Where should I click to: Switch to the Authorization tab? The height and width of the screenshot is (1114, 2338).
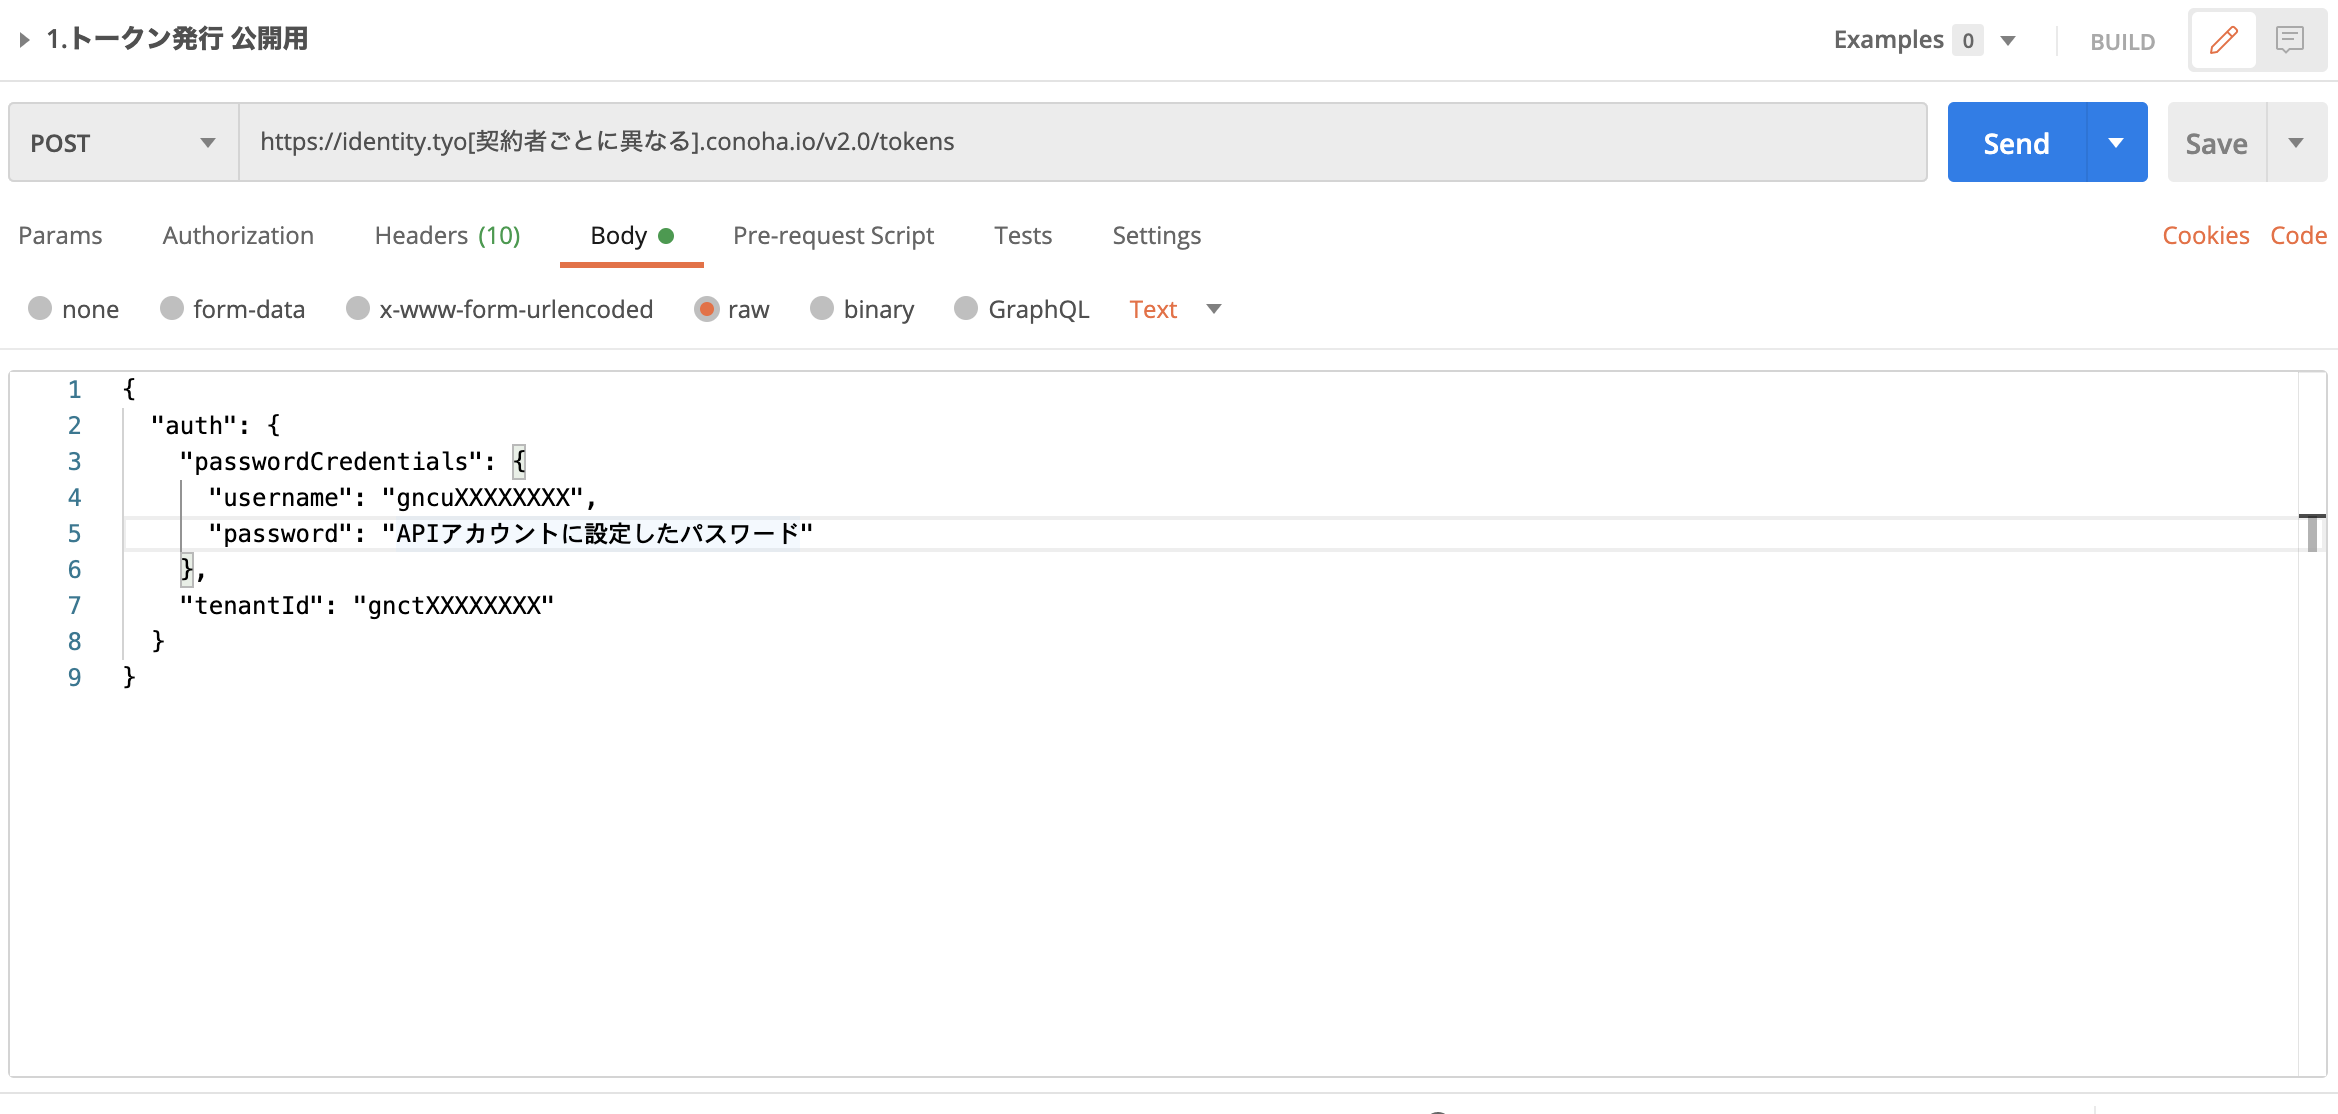pyautogui.click(x=238, y=236)
